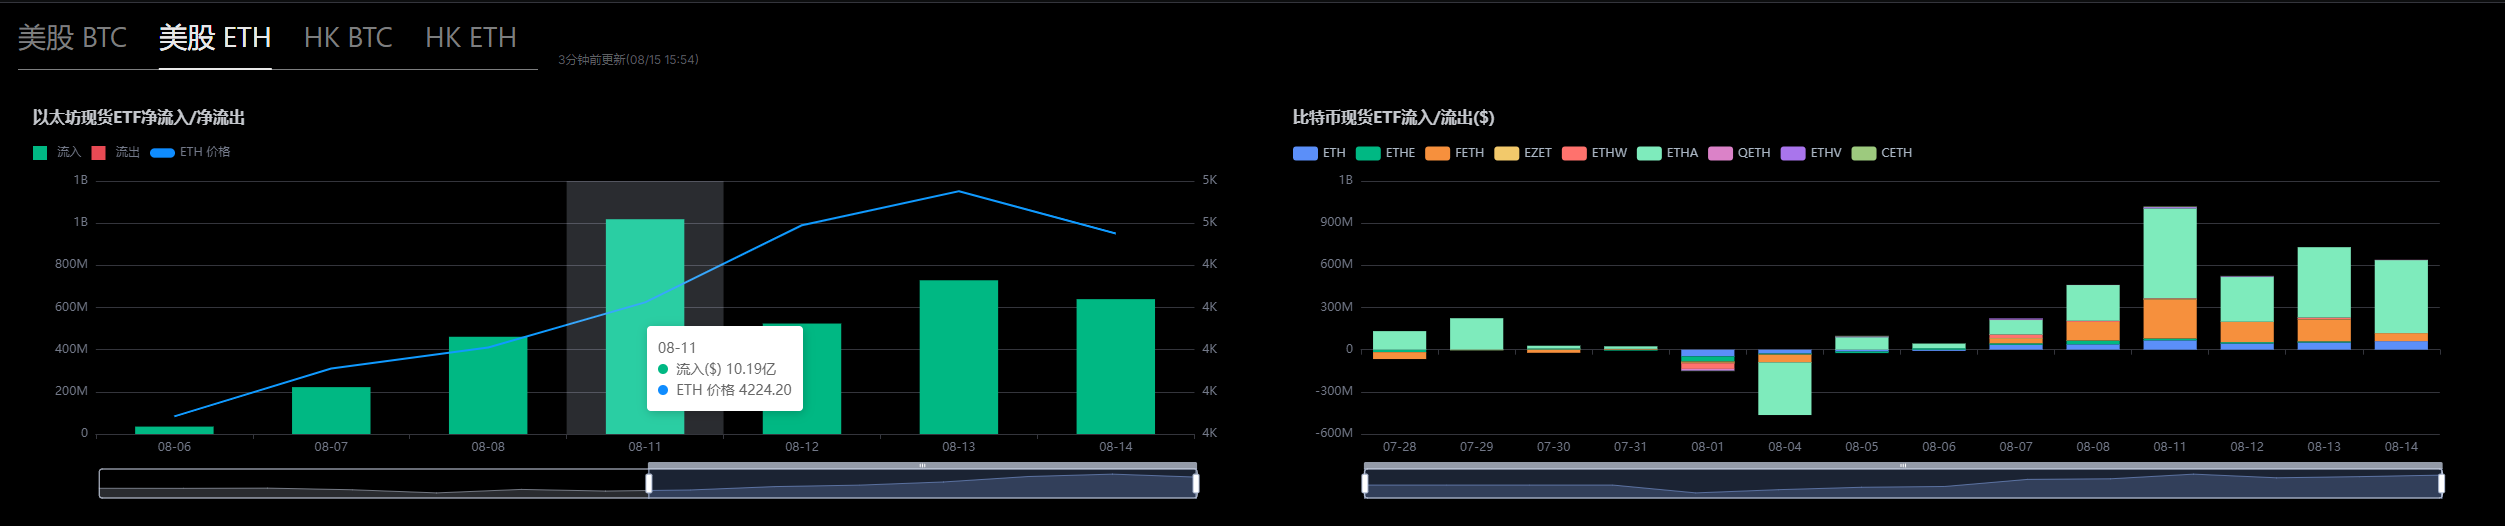Hide the ETHW series via legend

(x=1574, y=154)
